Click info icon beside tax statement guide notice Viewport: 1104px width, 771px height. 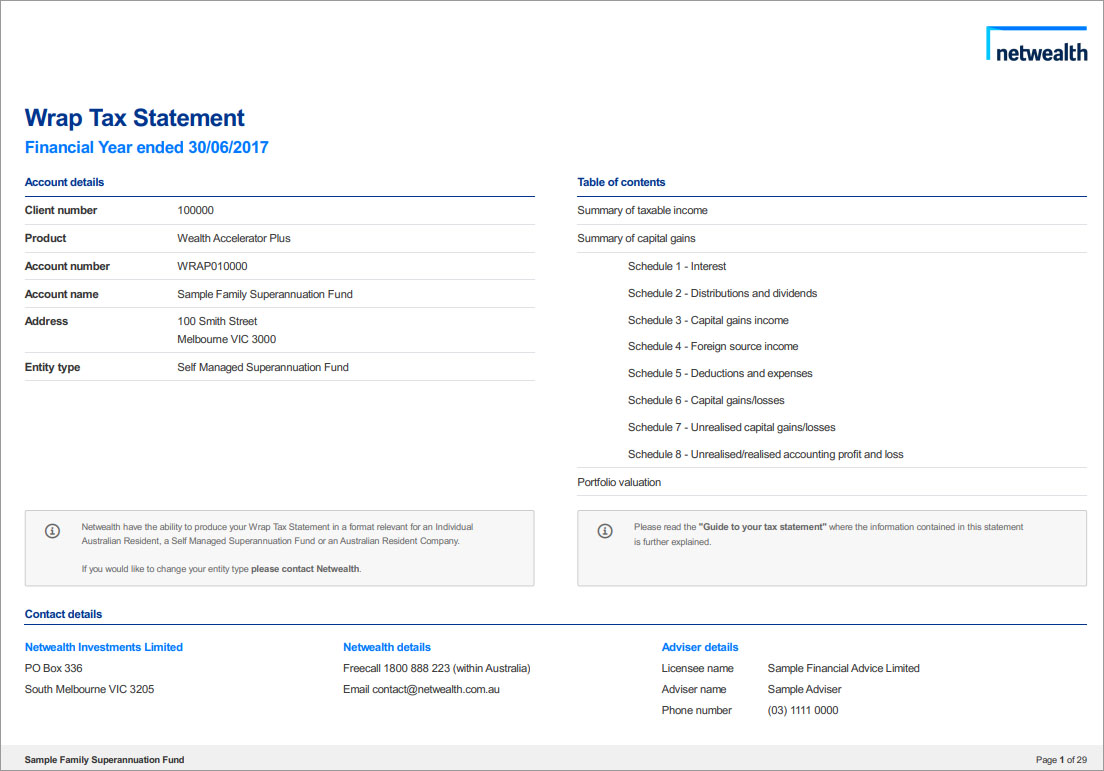(x=605, y=531)
